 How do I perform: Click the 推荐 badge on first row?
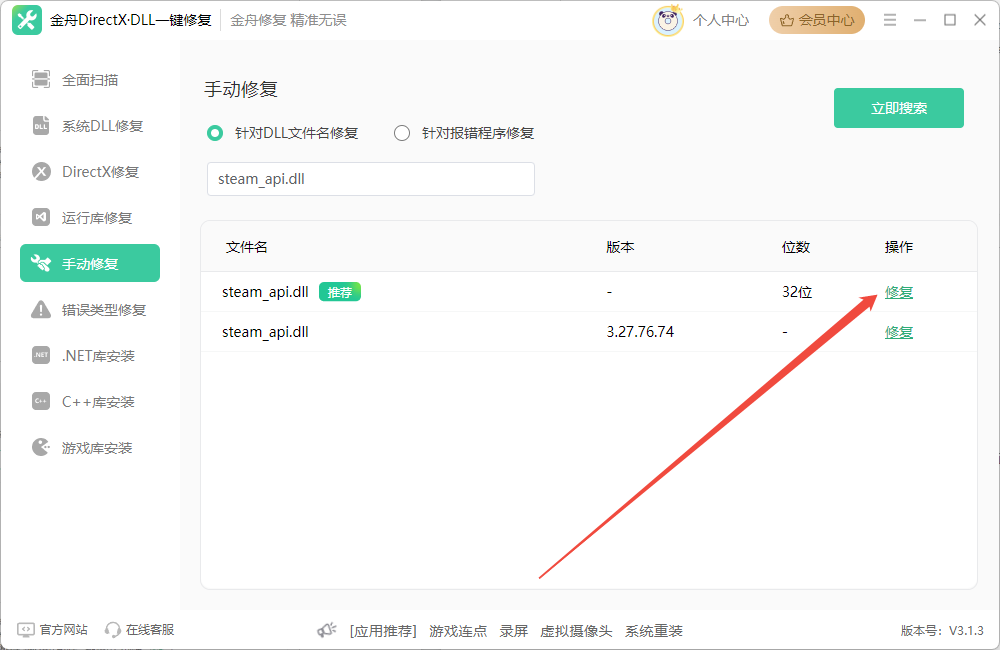(340, 292)
